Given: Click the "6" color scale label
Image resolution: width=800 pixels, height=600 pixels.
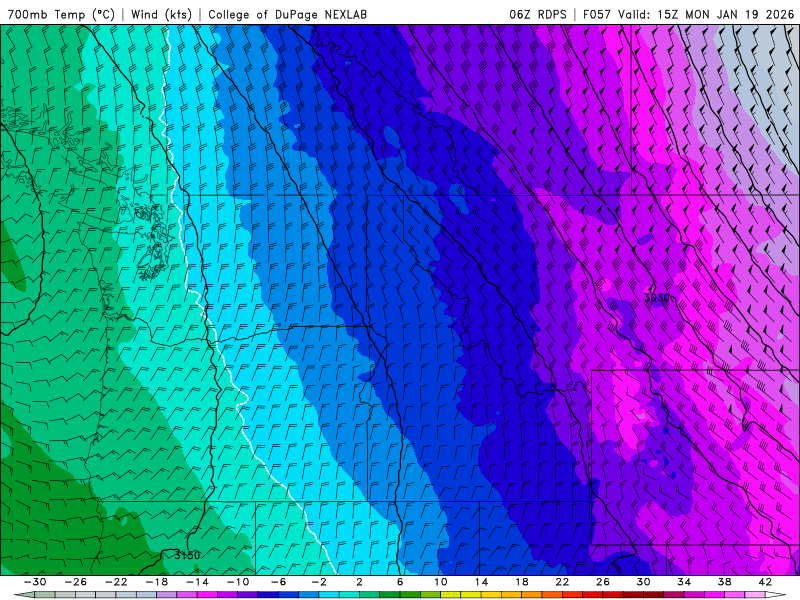Looking at the screenshot, I should pos(400,582).
